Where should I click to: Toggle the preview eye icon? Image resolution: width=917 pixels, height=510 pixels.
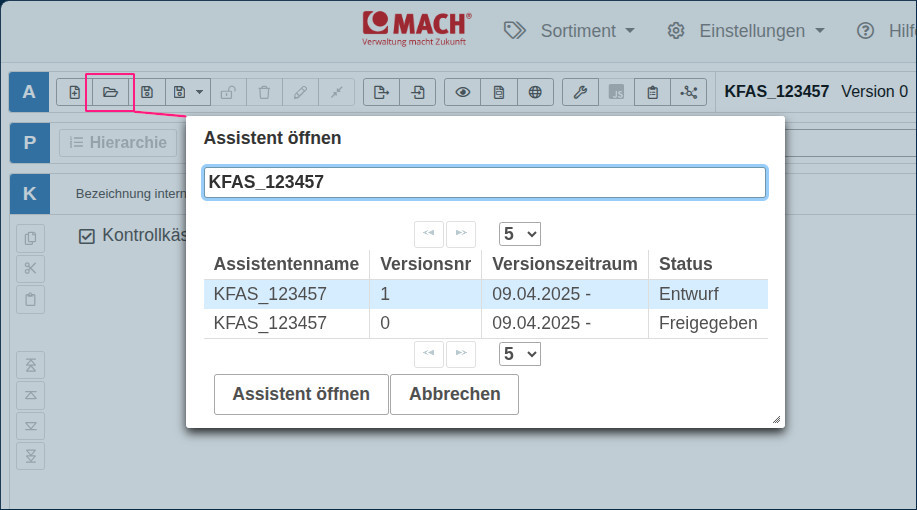(x=463, y=92)
